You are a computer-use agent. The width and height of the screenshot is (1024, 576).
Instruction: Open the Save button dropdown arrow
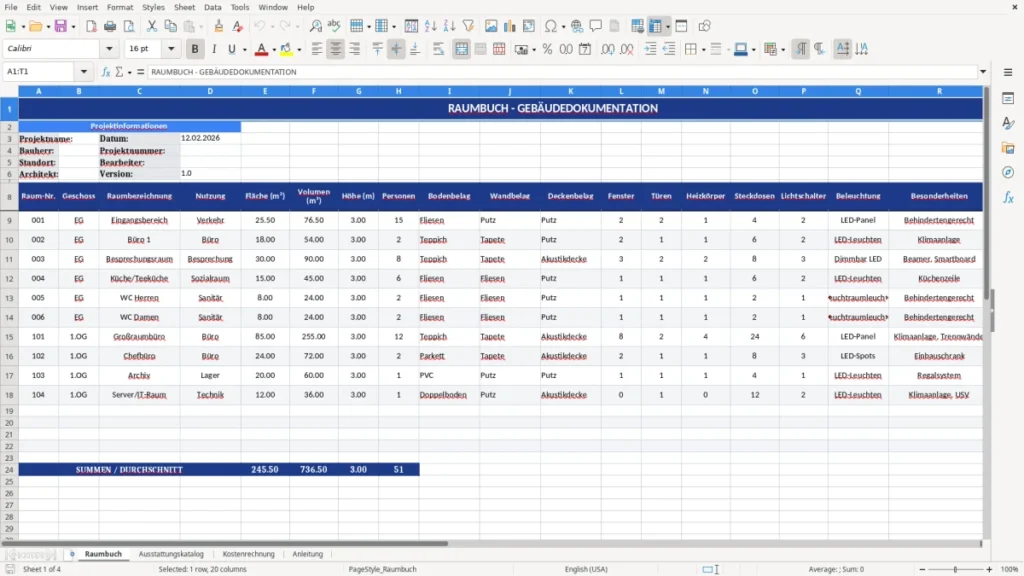click(x=73, y=27)
